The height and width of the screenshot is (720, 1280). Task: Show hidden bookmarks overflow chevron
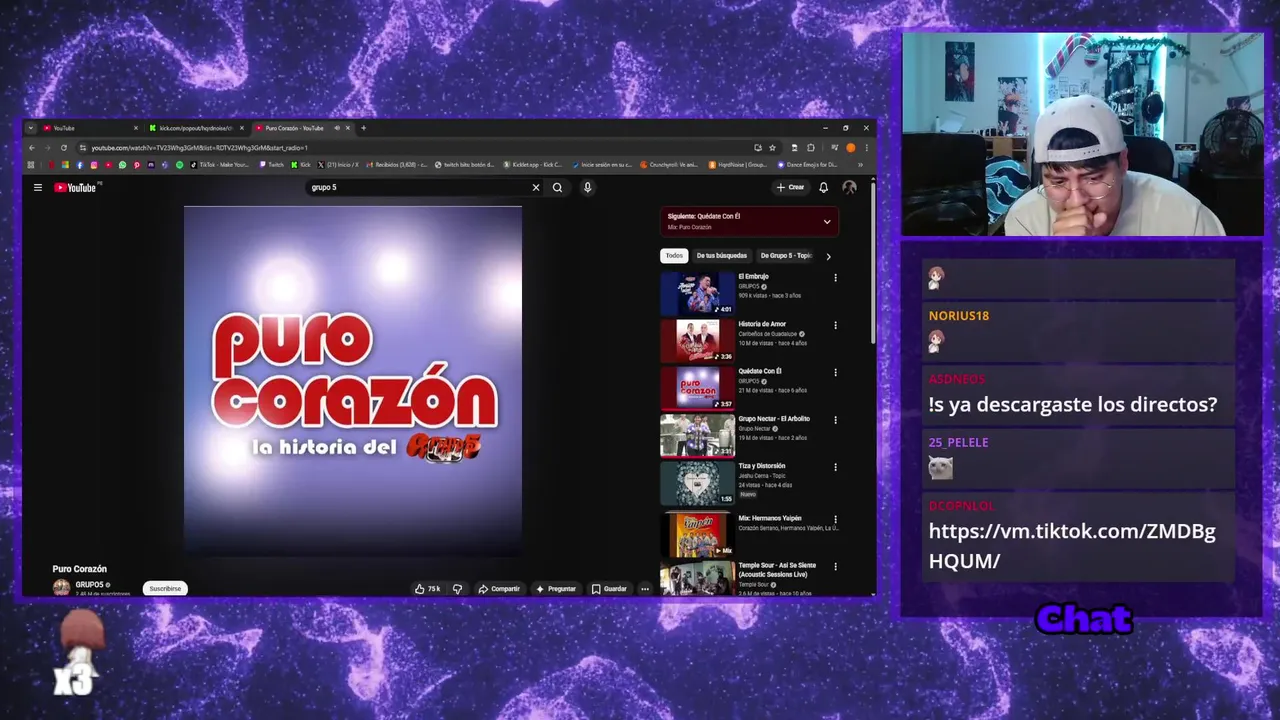pos(860,165)
